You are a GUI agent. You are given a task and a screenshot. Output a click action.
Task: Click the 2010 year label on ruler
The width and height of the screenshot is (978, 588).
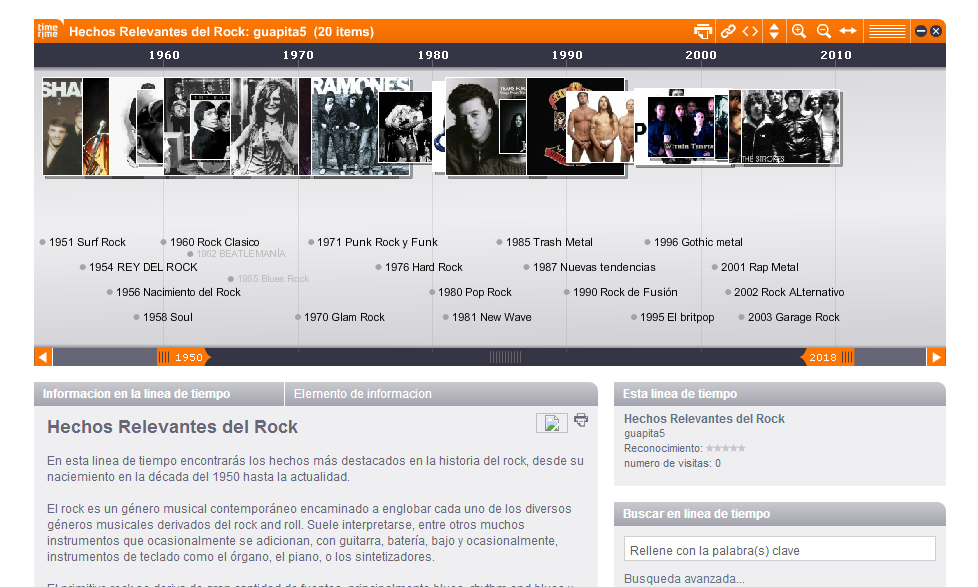tap(836, 55)
